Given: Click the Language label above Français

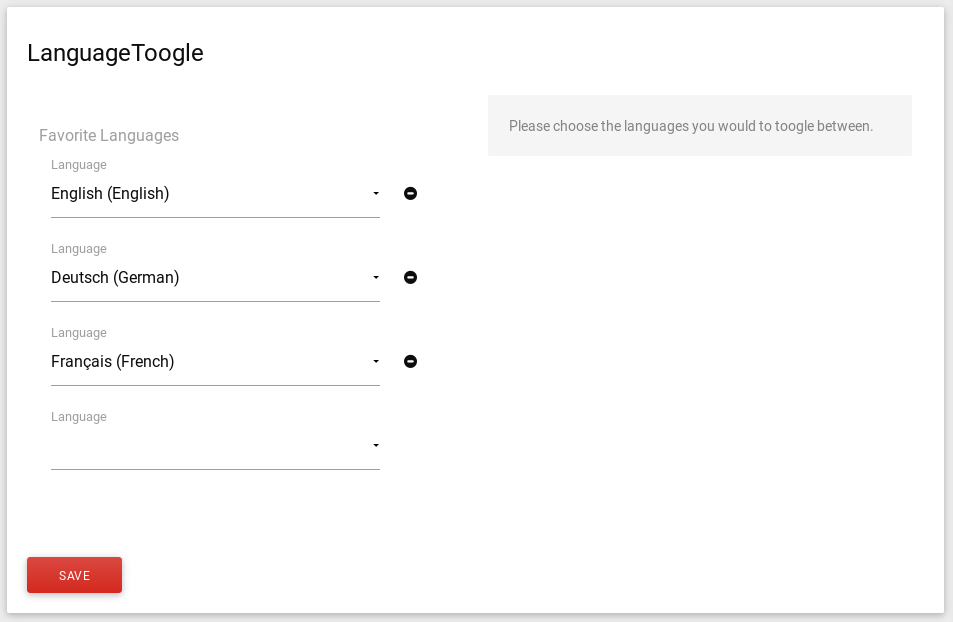Looking at the screenshot, I should pyautogui.click(x=79, y=333).
